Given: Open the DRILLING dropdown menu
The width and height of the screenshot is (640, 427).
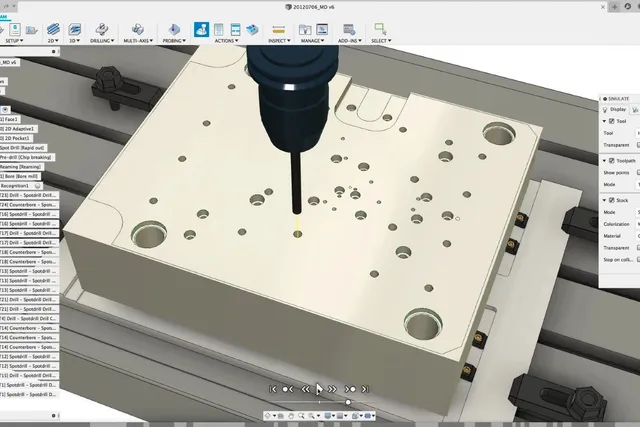Looking at the screenshot, I should point(102,41).
